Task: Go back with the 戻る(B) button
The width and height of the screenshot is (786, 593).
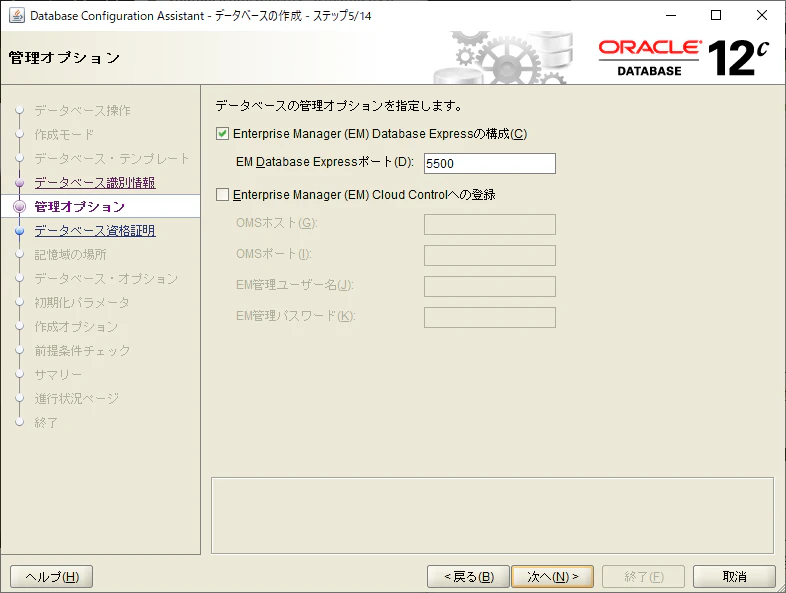Action: click(468, 576)
